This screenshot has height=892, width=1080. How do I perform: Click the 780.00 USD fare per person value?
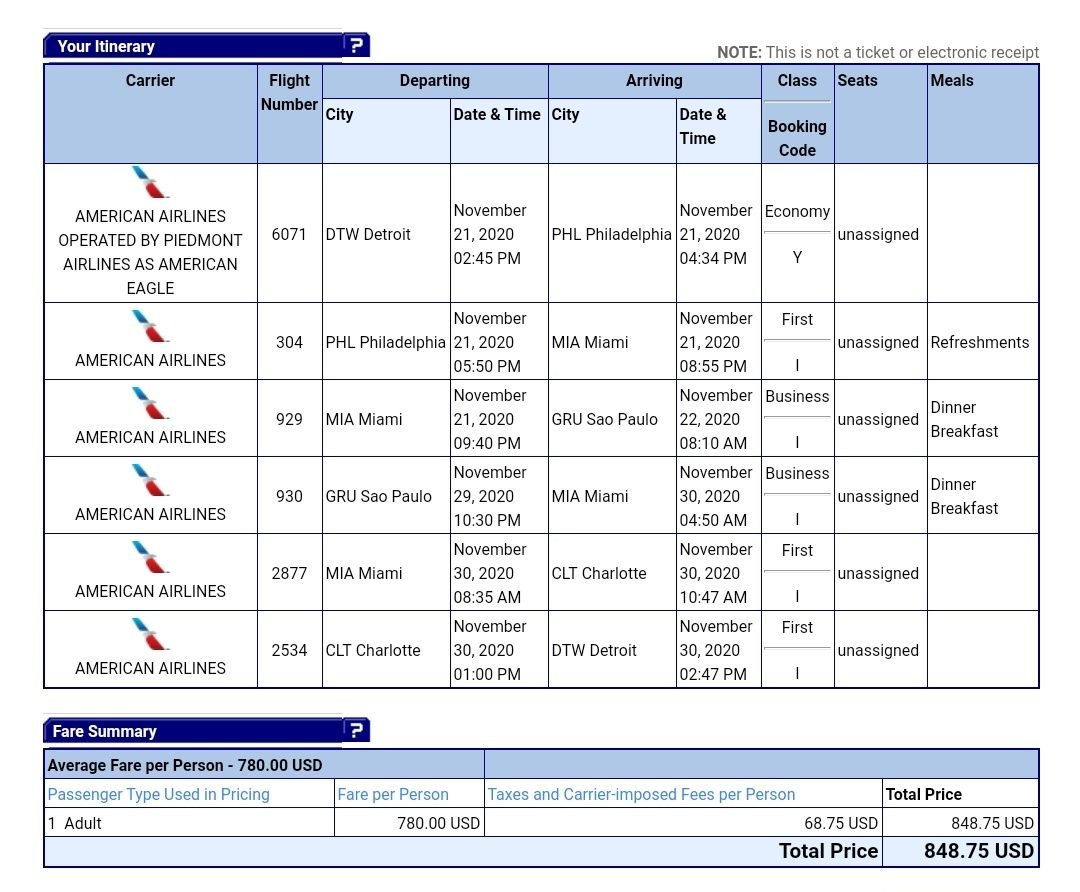coord(438,823)
